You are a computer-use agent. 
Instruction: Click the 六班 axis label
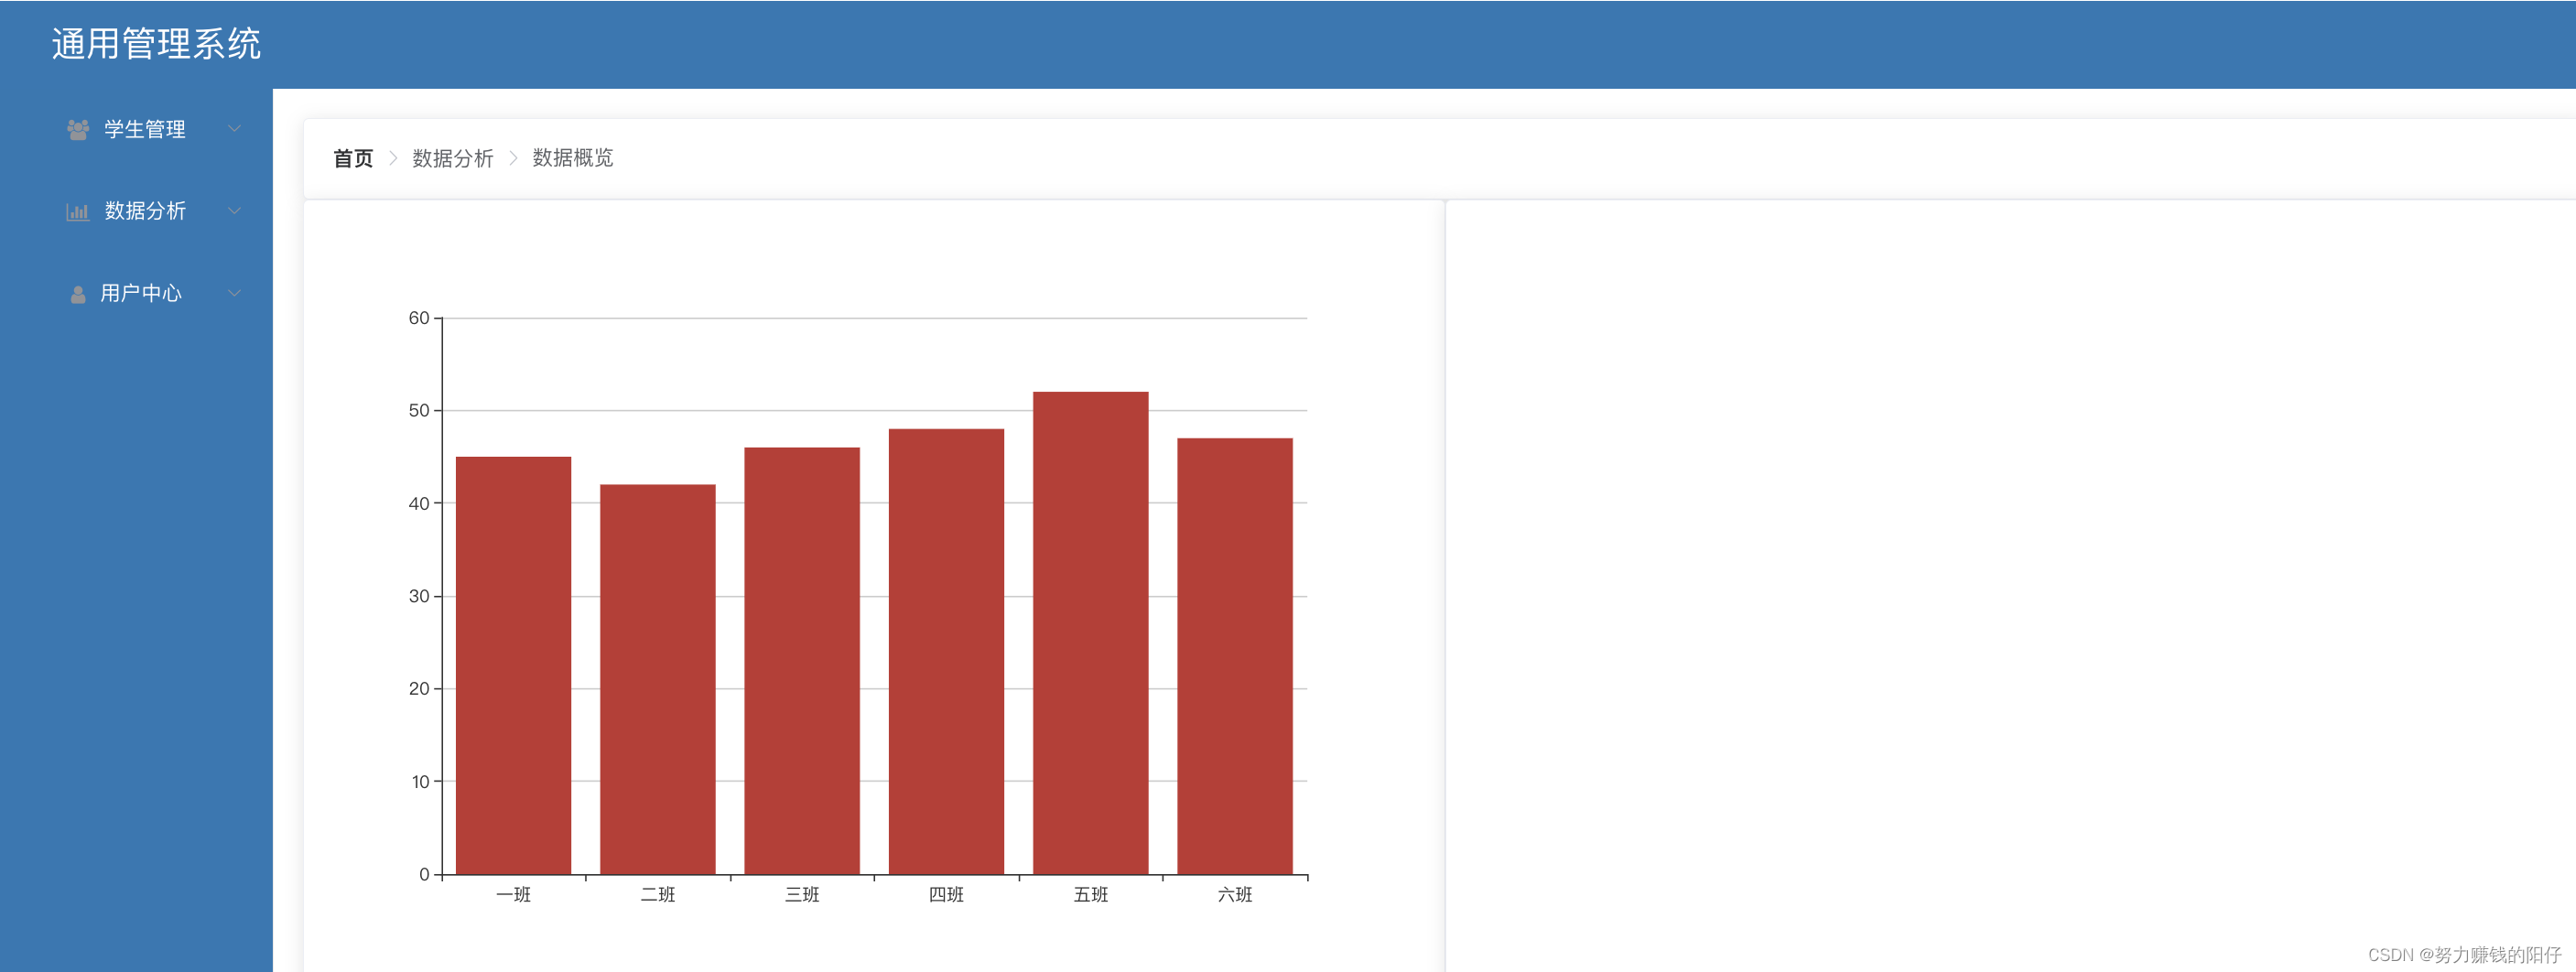(x=1237, y=895)
